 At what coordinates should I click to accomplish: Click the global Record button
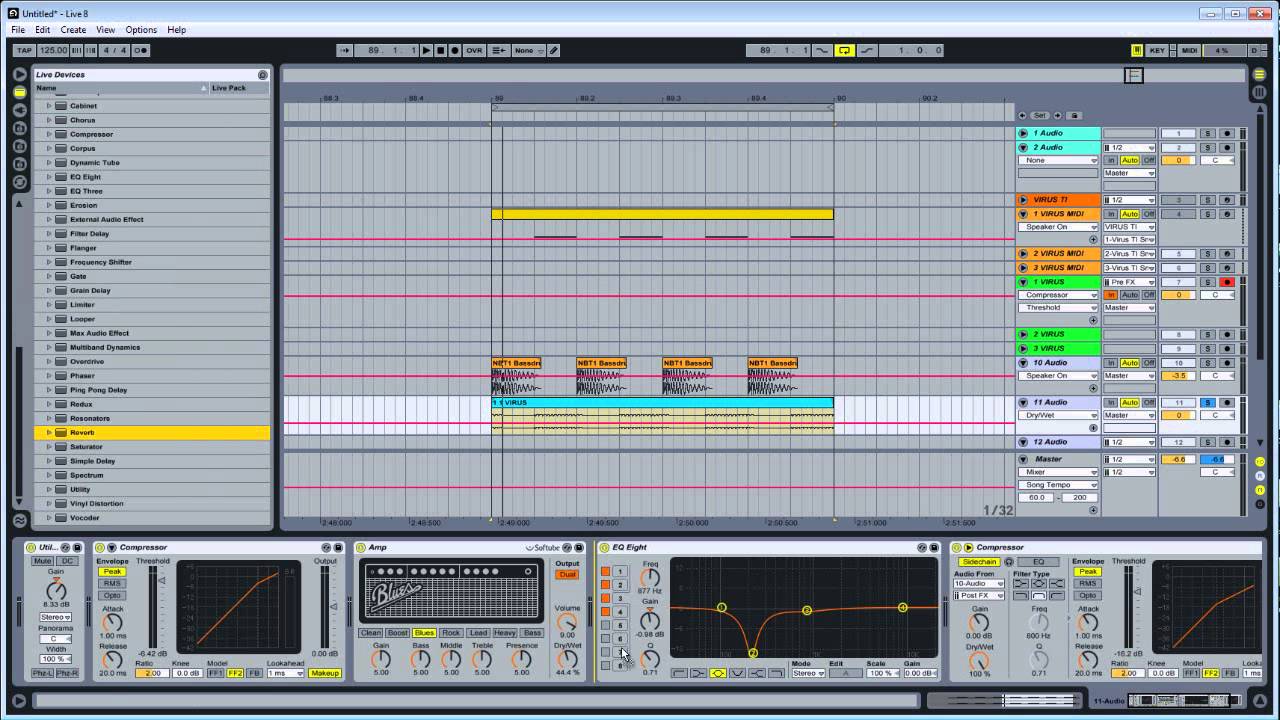point(455,50)
